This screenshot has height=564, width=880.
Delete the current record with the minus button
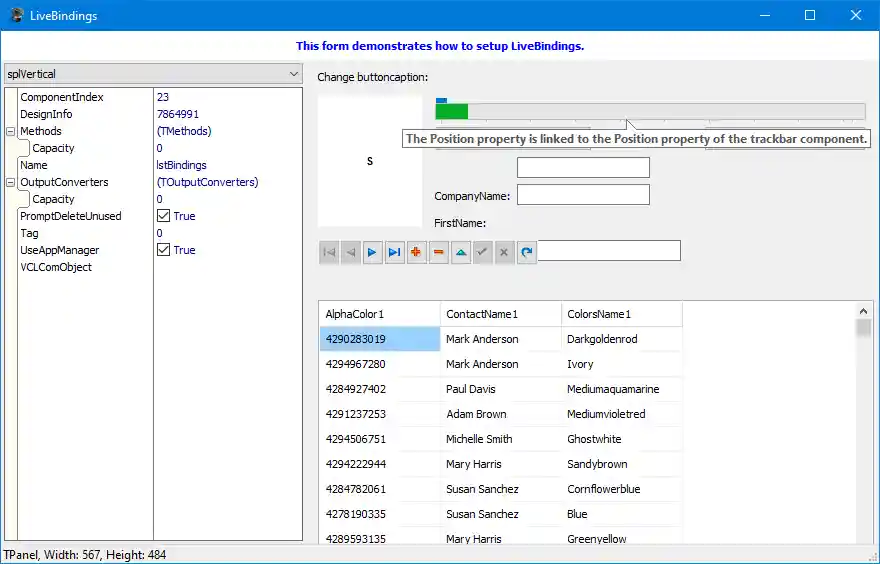(438, 253)
